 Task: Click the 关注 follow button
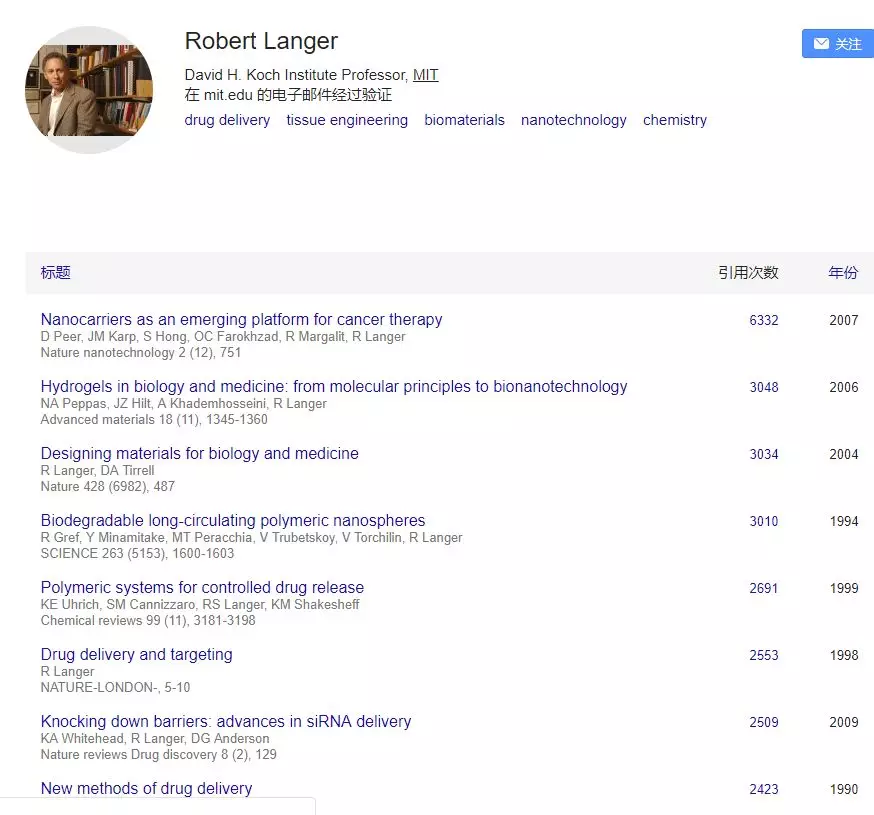(x=838, y=44)
